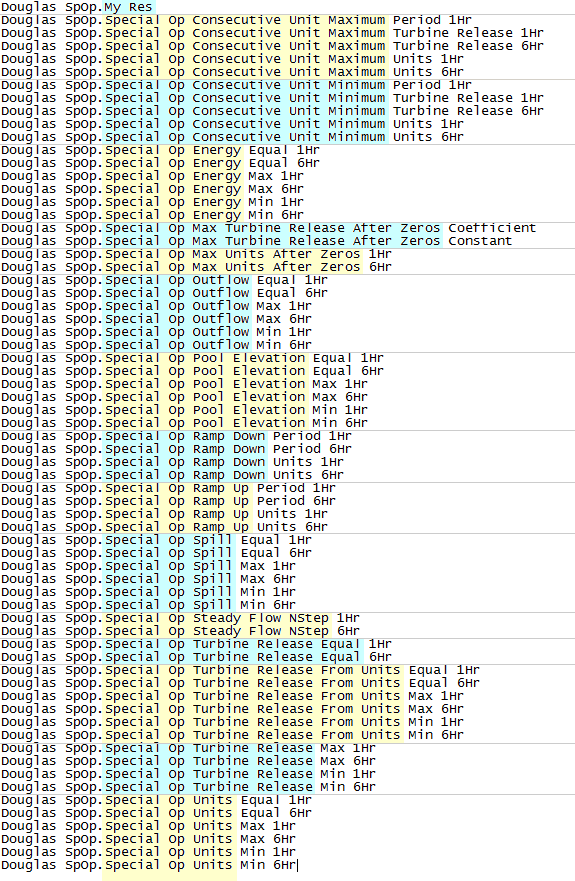Select 'Special Op Spill Max 1Hr' line

(148, 566)
